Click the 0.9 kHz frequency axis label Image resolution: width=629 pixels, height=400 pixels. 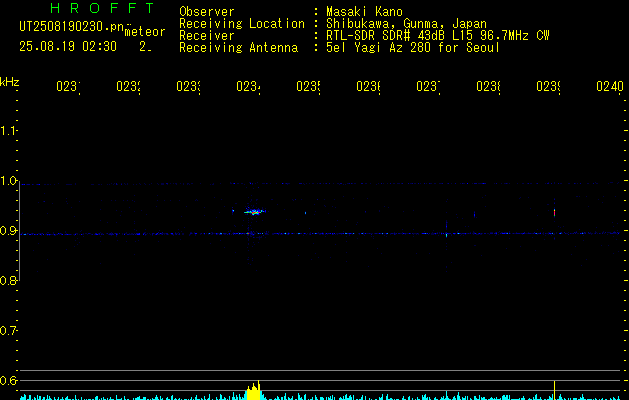[8, 231]
